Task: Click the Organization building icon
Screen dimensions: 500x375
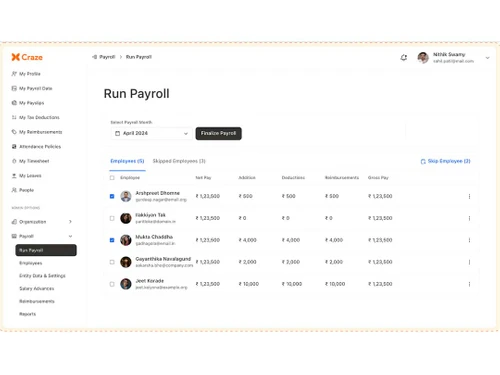Action: pos(14,222)
